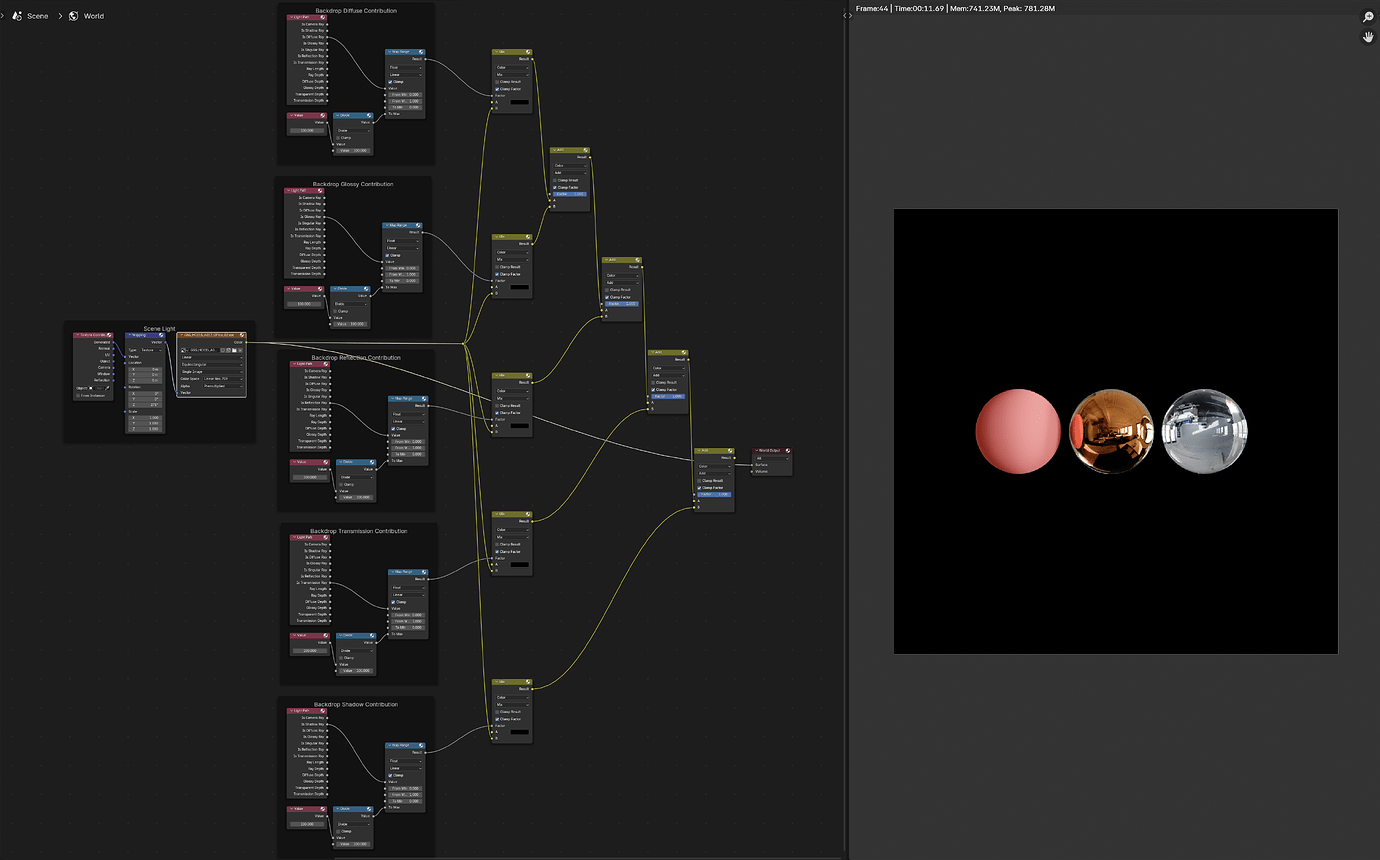Collapse the World Output node with its arrow
1380x860 pixels.
(756, 451)
